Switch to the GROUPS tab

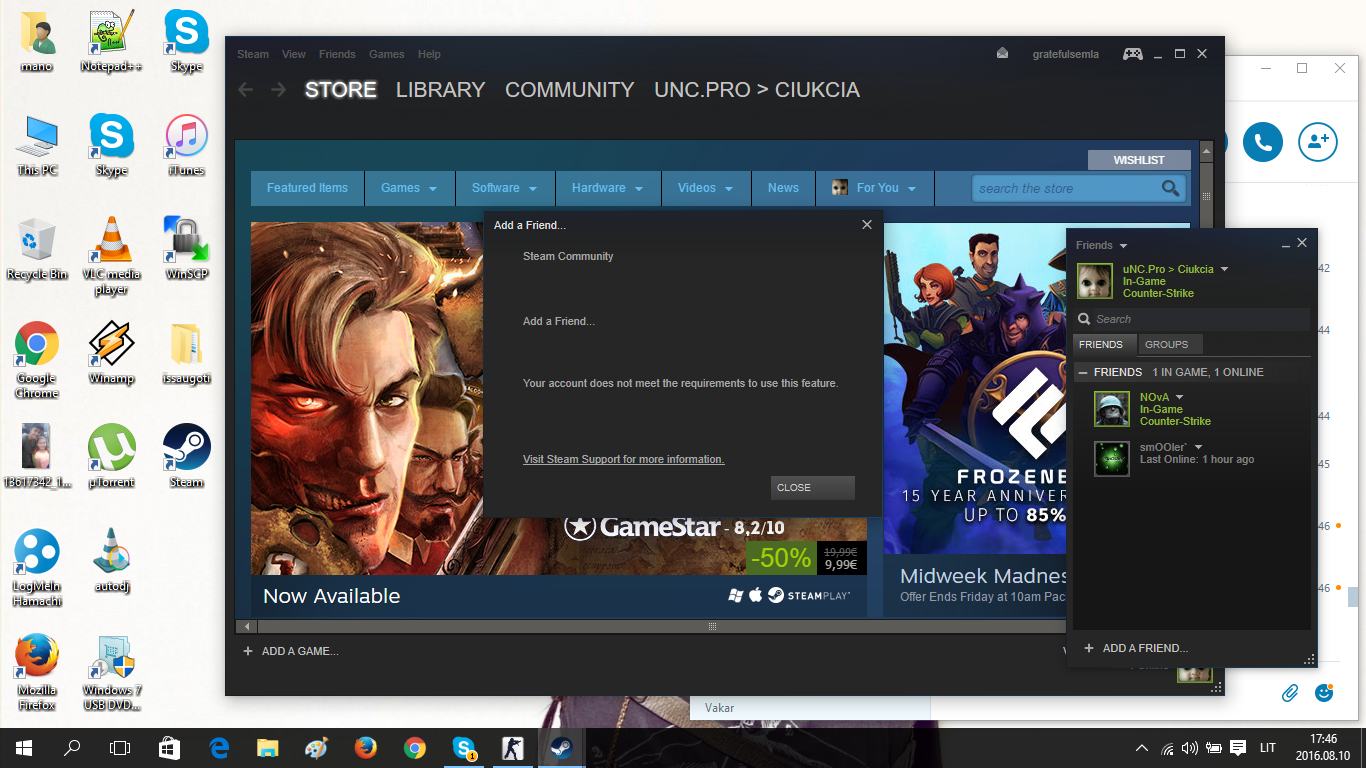click(1167, 344)
